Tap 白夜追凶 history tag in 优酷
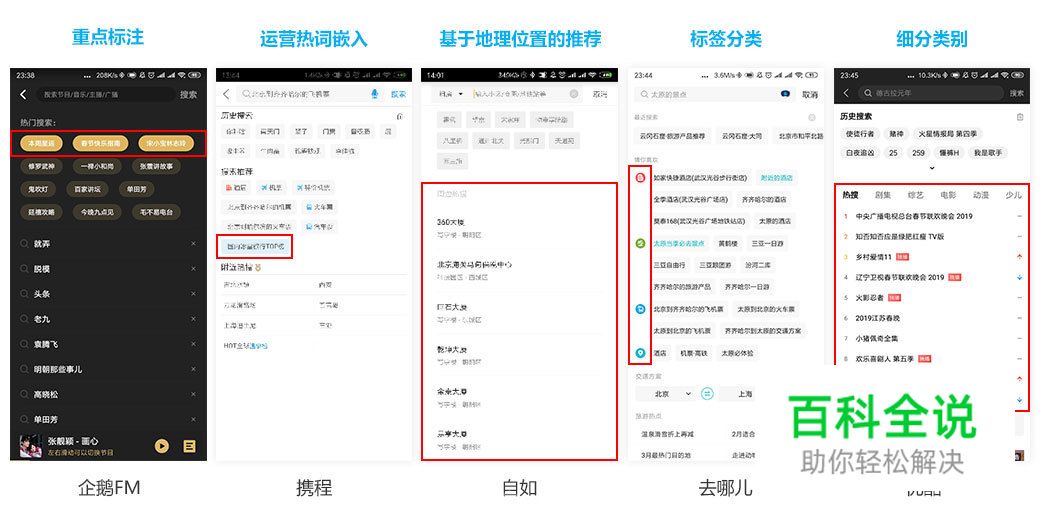The image size is (1040, 516). pyautogui.click(x=860, y=153)
